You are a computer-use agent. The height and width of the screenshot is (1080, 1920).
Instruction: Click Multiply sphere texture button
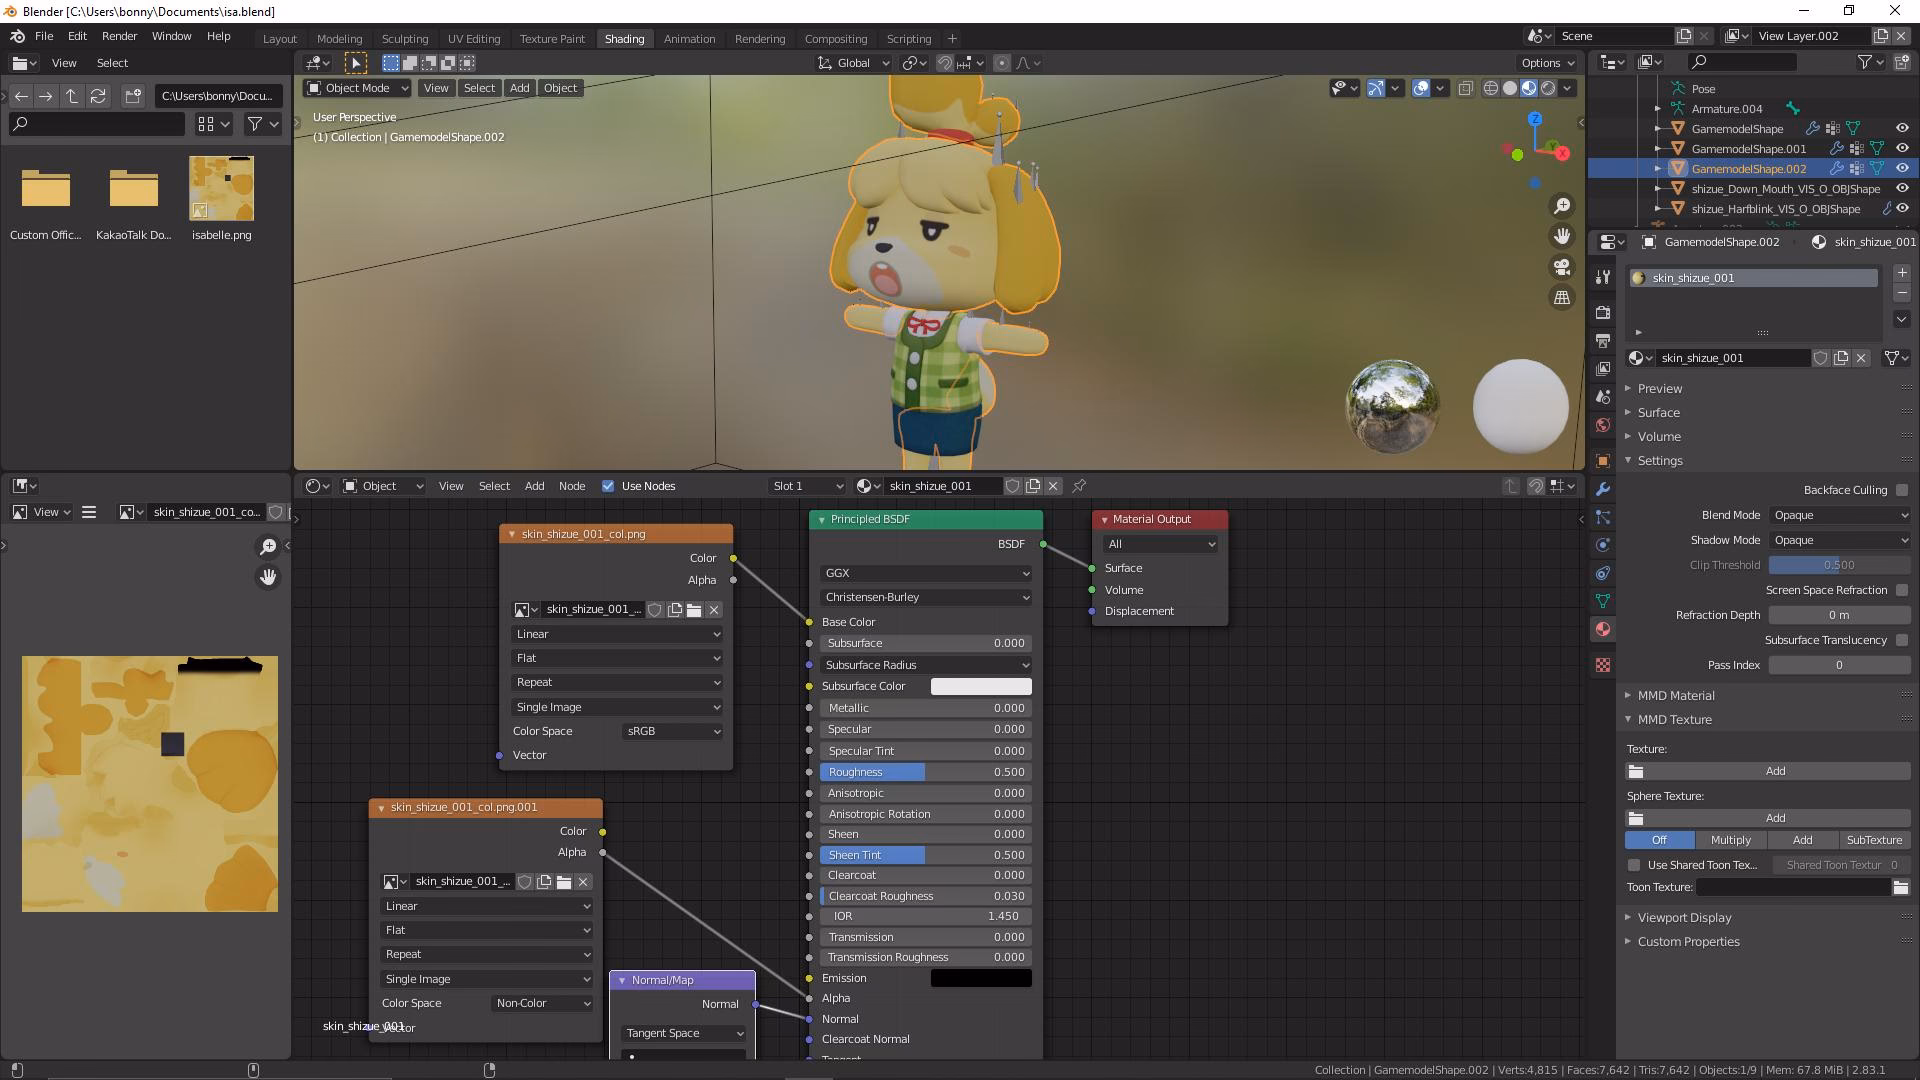click(x=1730, y=840)
